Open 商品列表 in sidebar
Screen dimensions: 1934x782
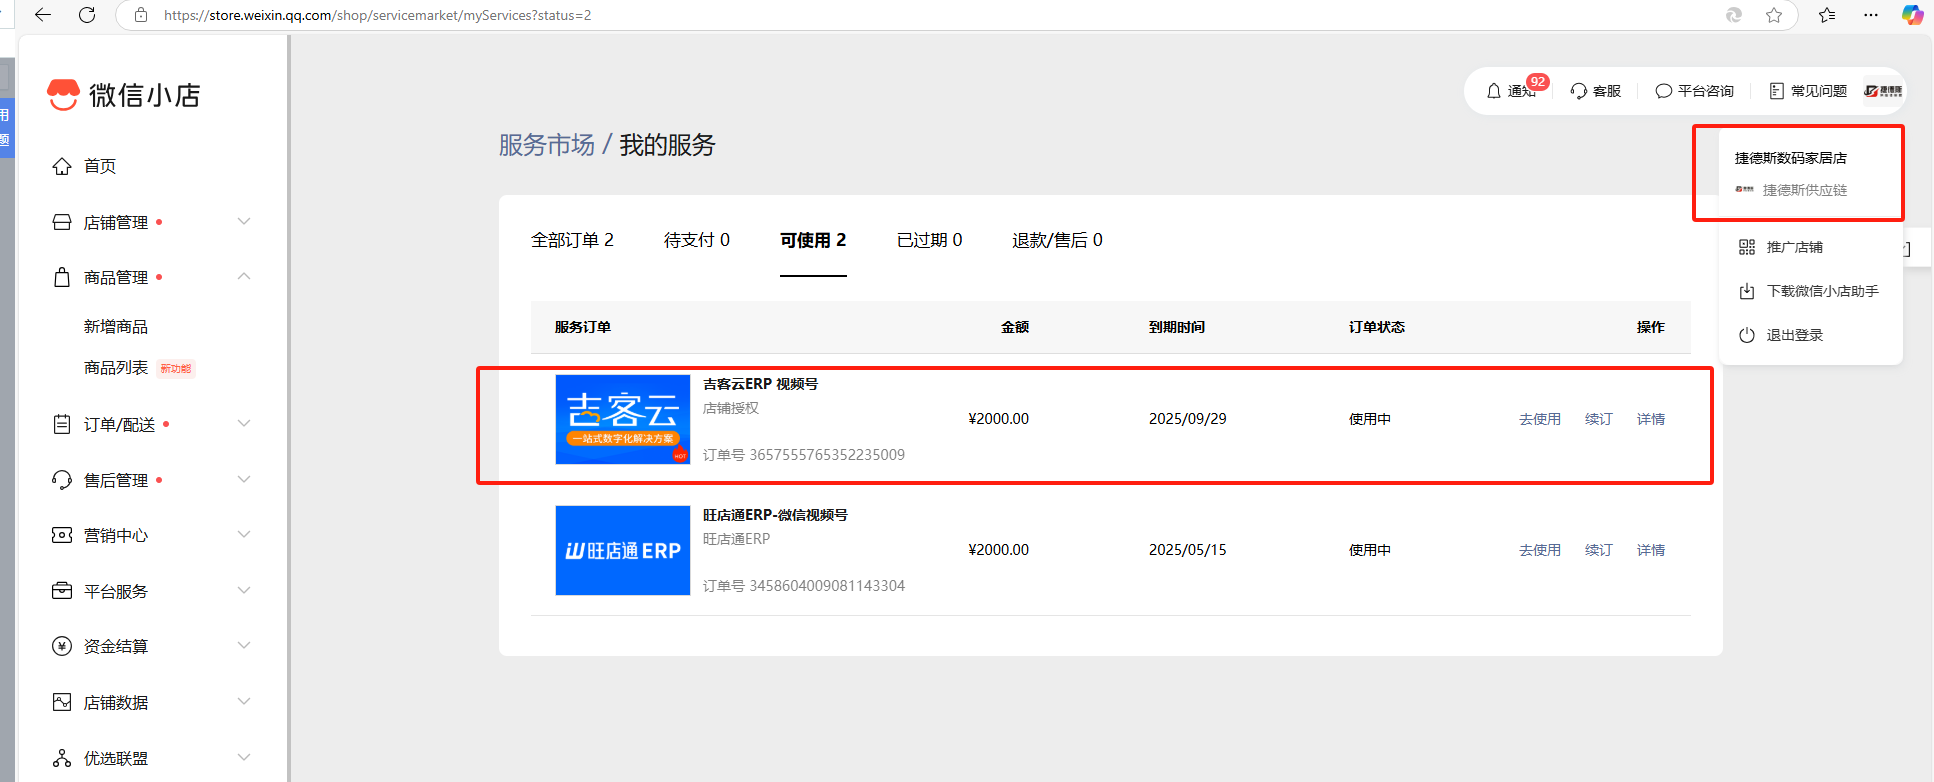point(116,368)
